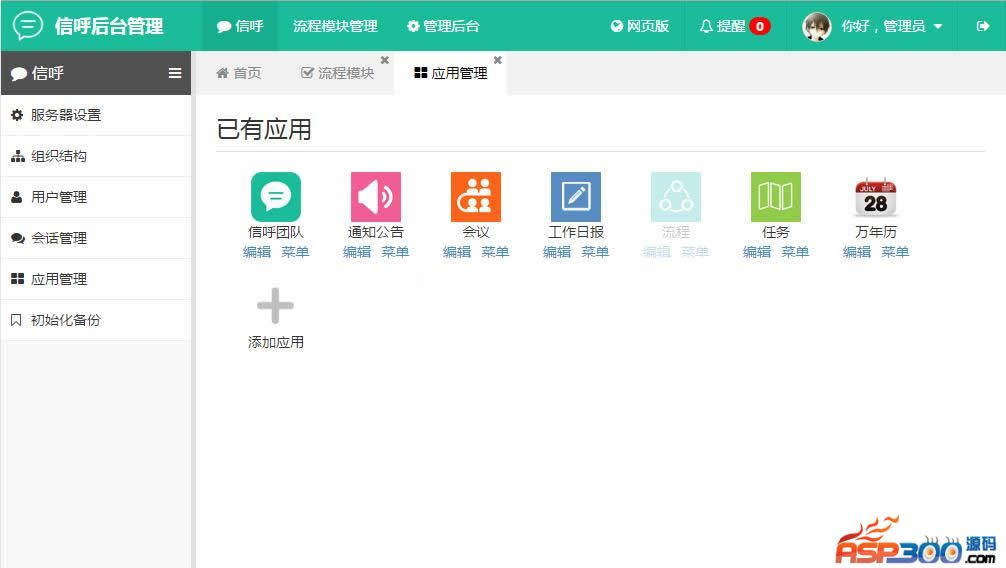Open 流程模块管理 in top navigation

[x=335, y=26]
